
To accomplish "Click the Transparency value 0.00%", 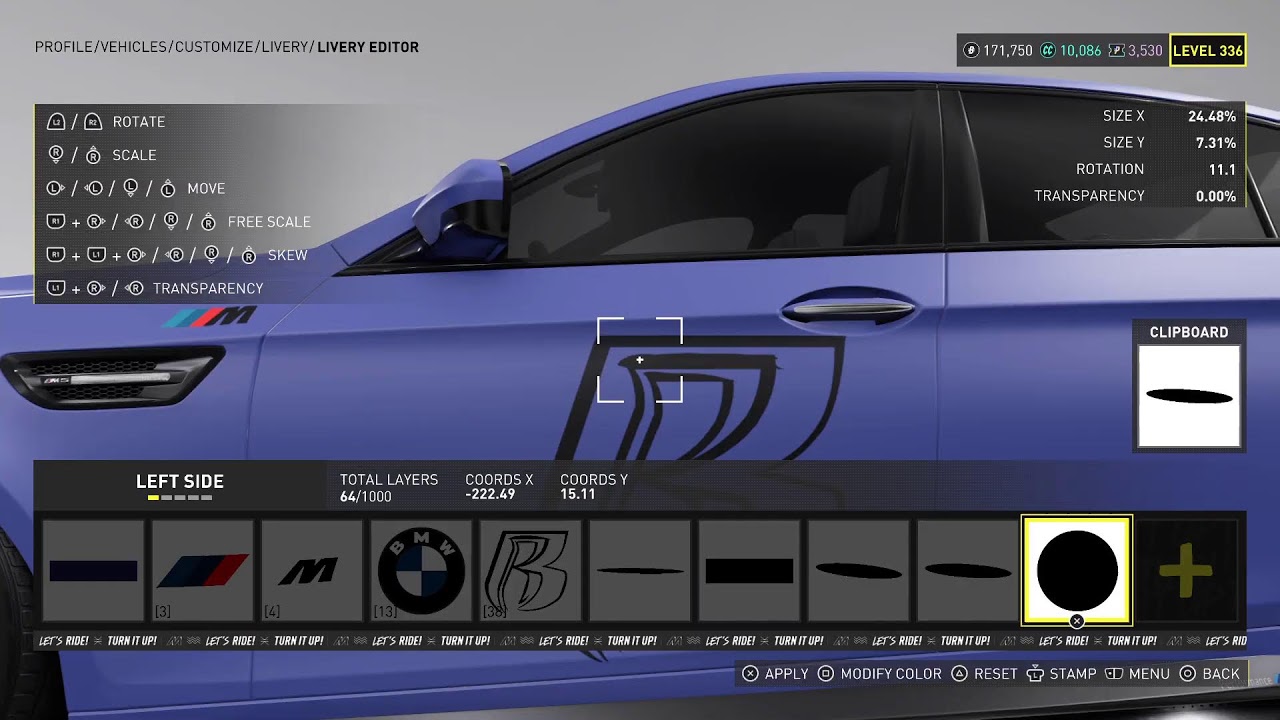I will click(x=1216, y=196).
